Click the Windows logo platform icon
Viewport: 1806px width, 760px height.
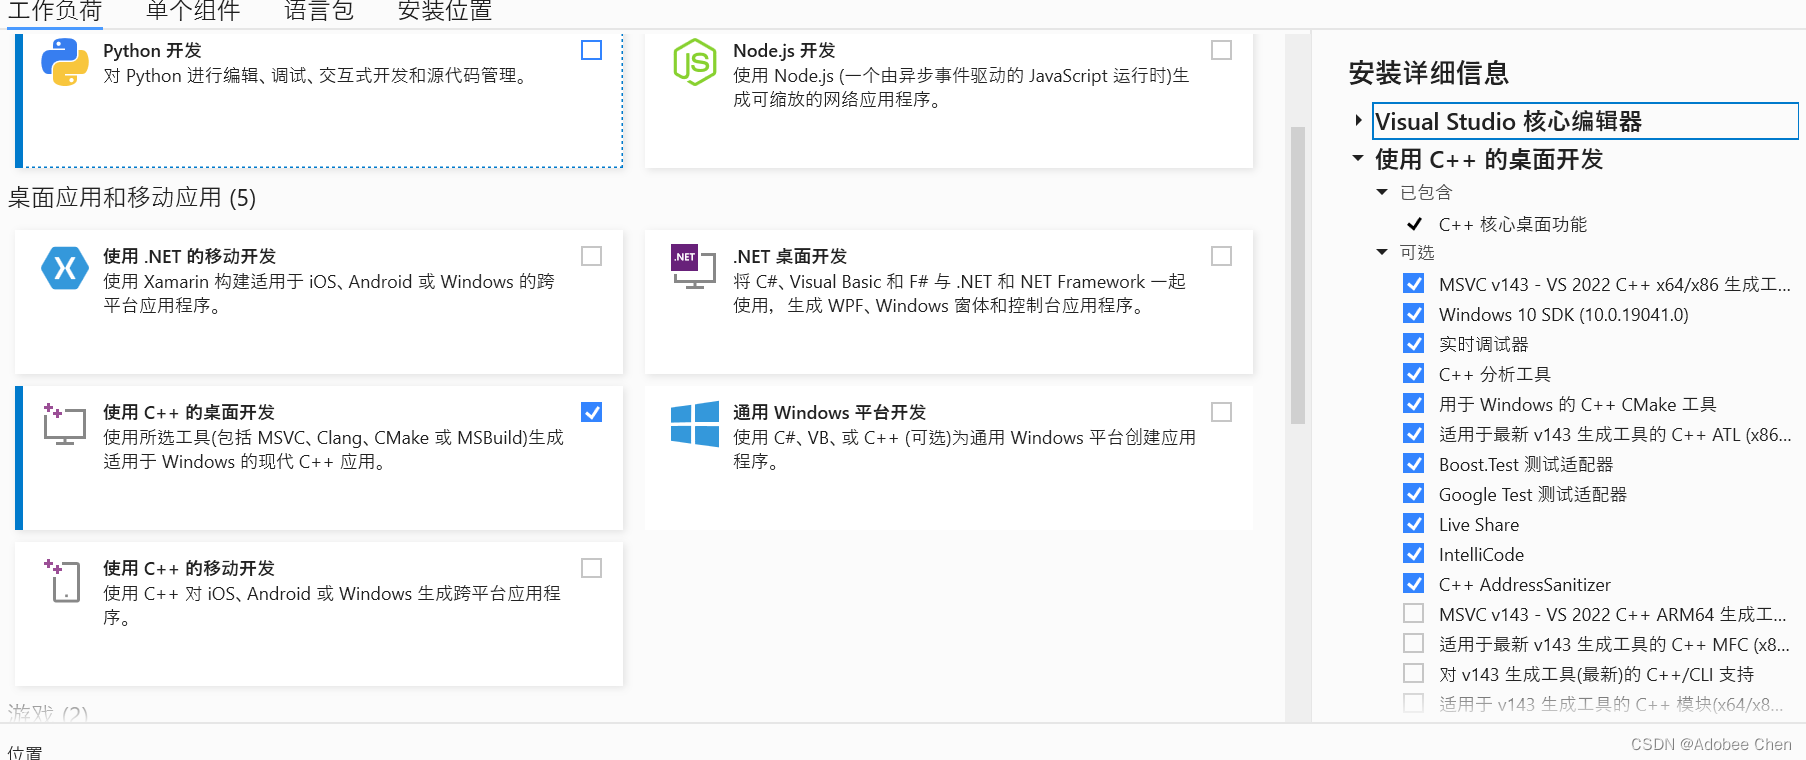[695, 424]
